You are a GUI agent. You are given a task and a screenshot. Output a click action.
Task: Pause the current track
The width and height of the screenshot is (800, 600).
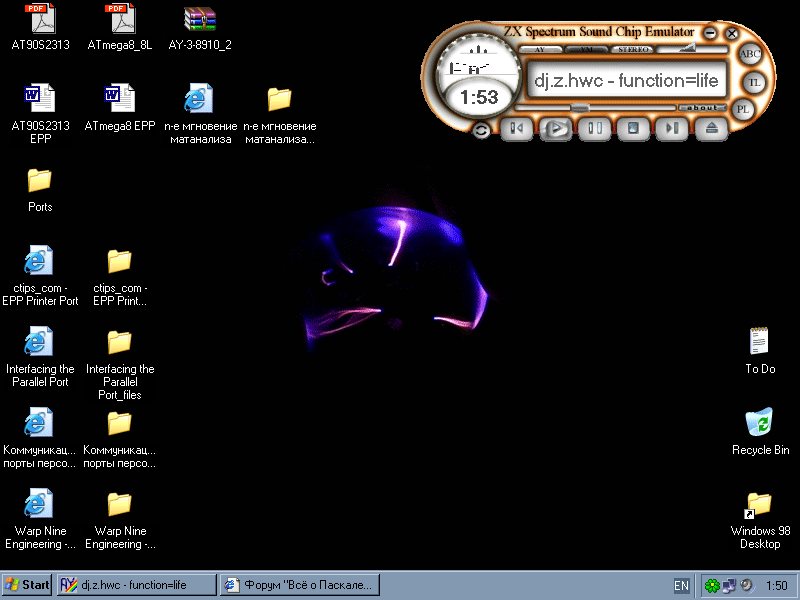[x=594, y=128]
